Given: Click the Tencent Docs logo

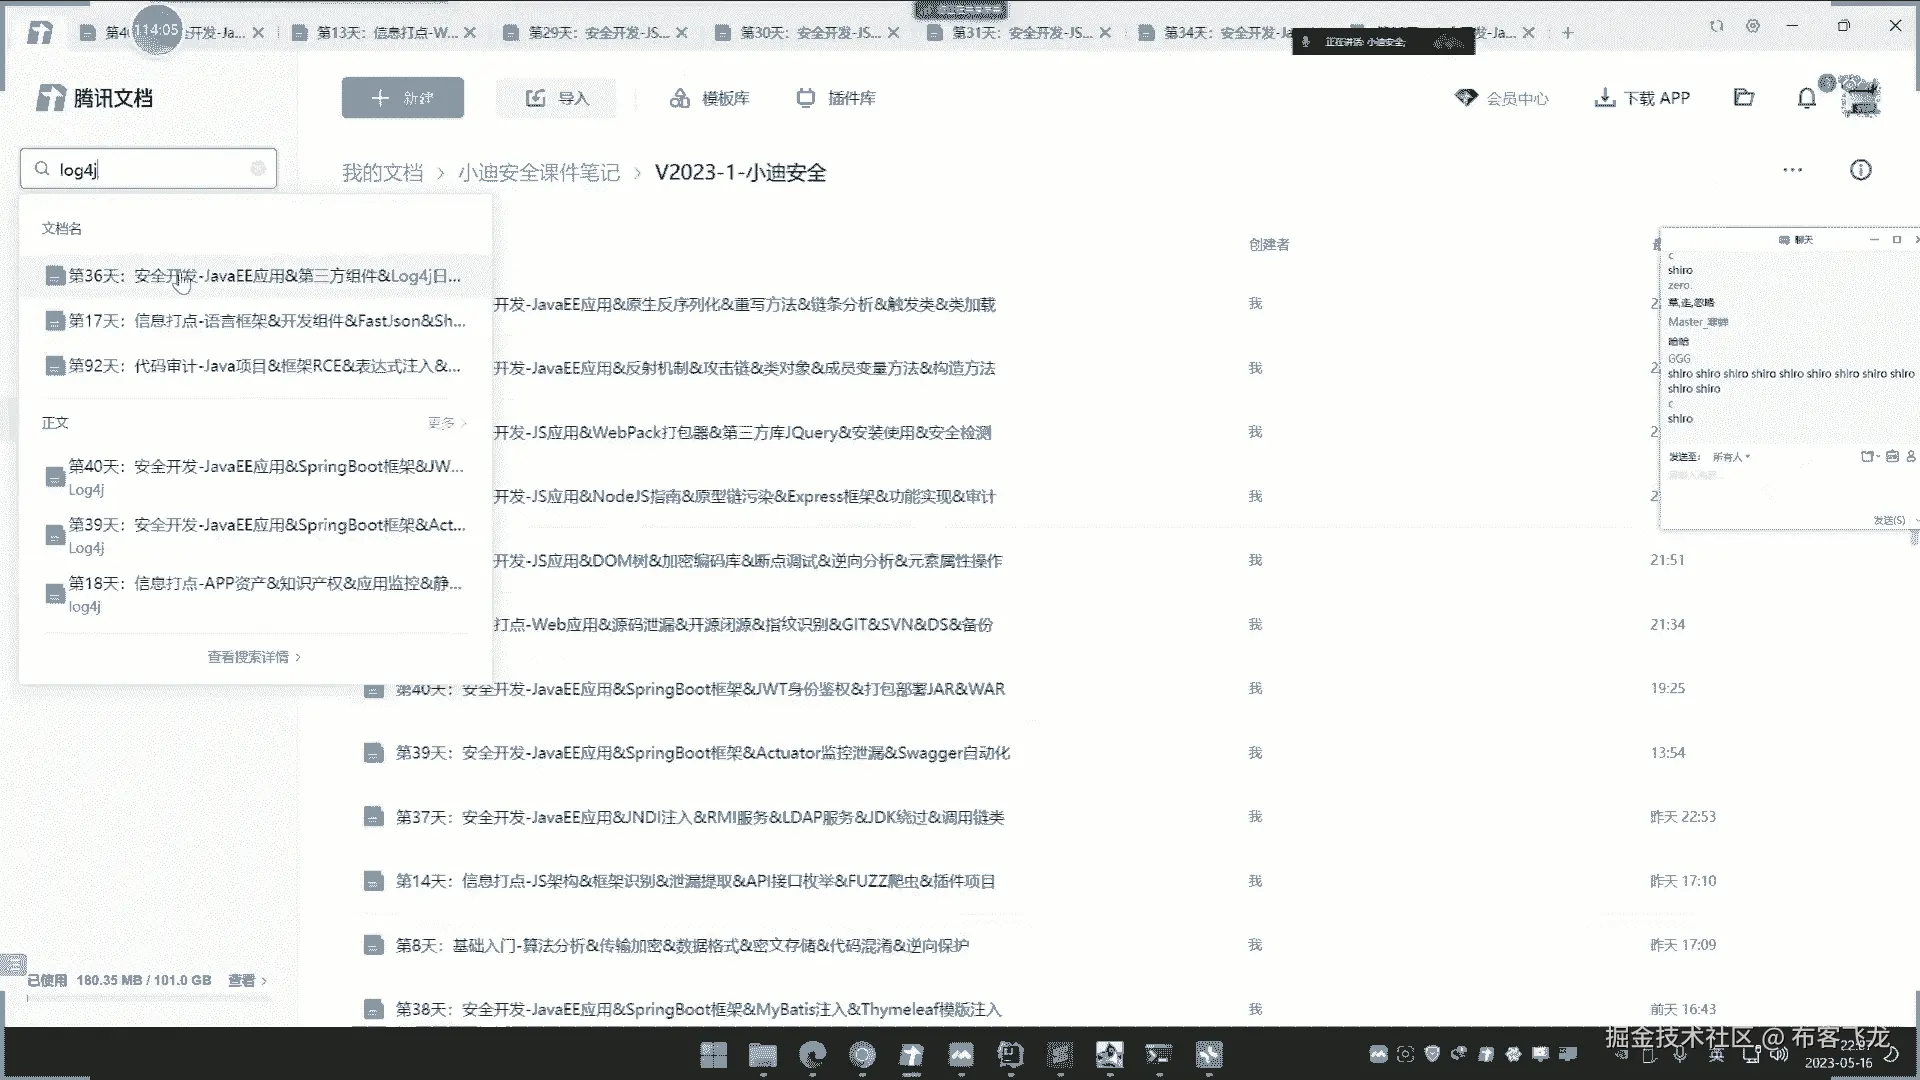Looking at the screenshot, I should [x=95, y=98].
